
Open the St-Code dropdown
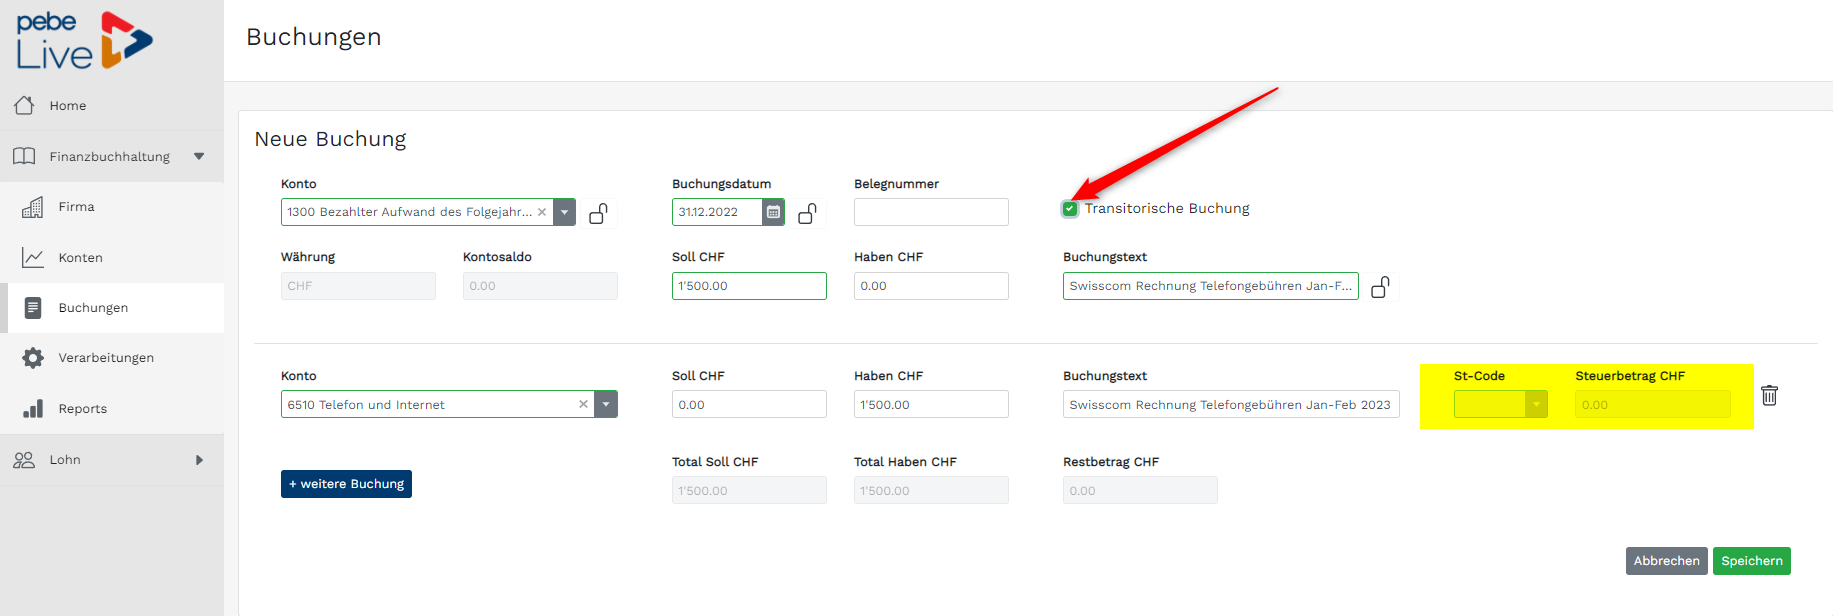1535,404
